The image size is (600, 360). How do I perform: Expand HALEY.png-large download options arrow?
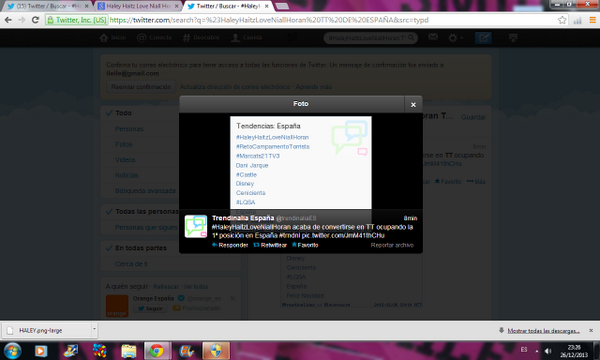pyautogui.click(x=94, y=330)
